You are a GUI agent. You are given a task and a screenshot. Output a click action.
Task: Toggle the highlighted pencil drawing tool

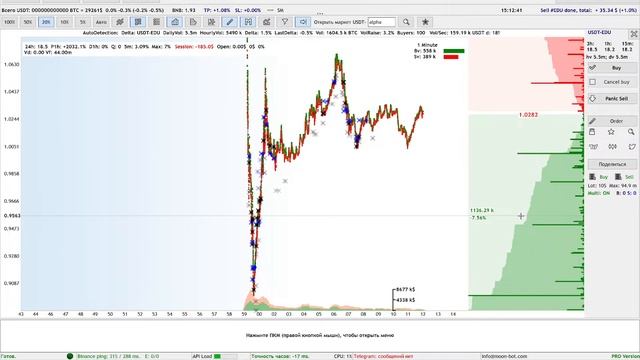tap(230, 22)
